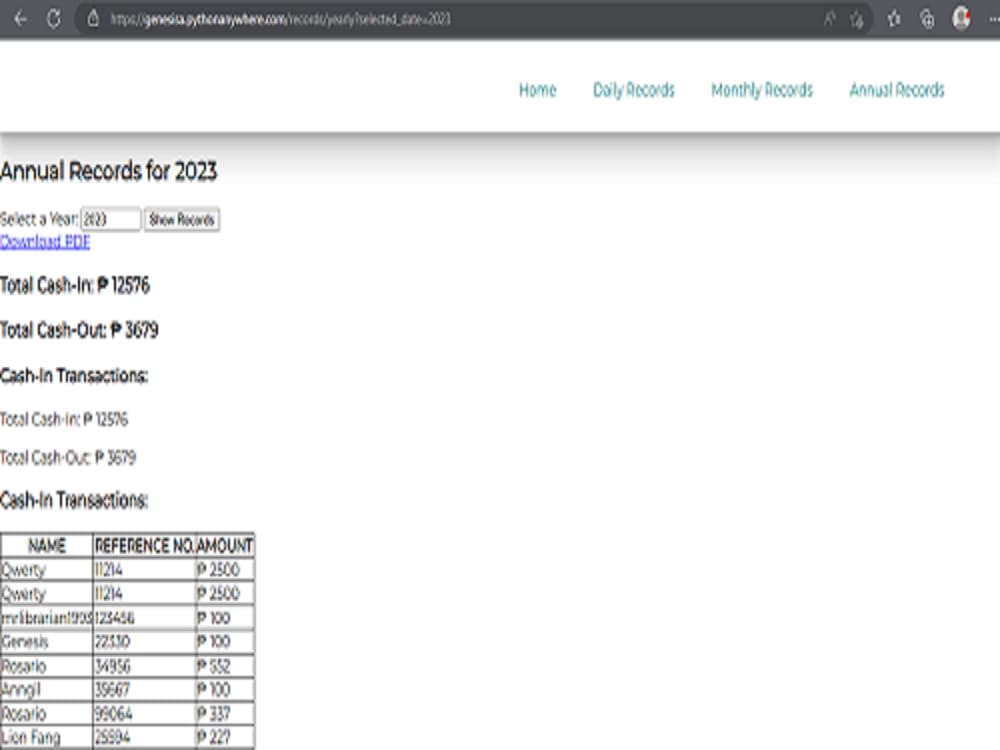This screenshot has width=1000, height=750.
Task: Click reference number 35667
Action: 144,689
